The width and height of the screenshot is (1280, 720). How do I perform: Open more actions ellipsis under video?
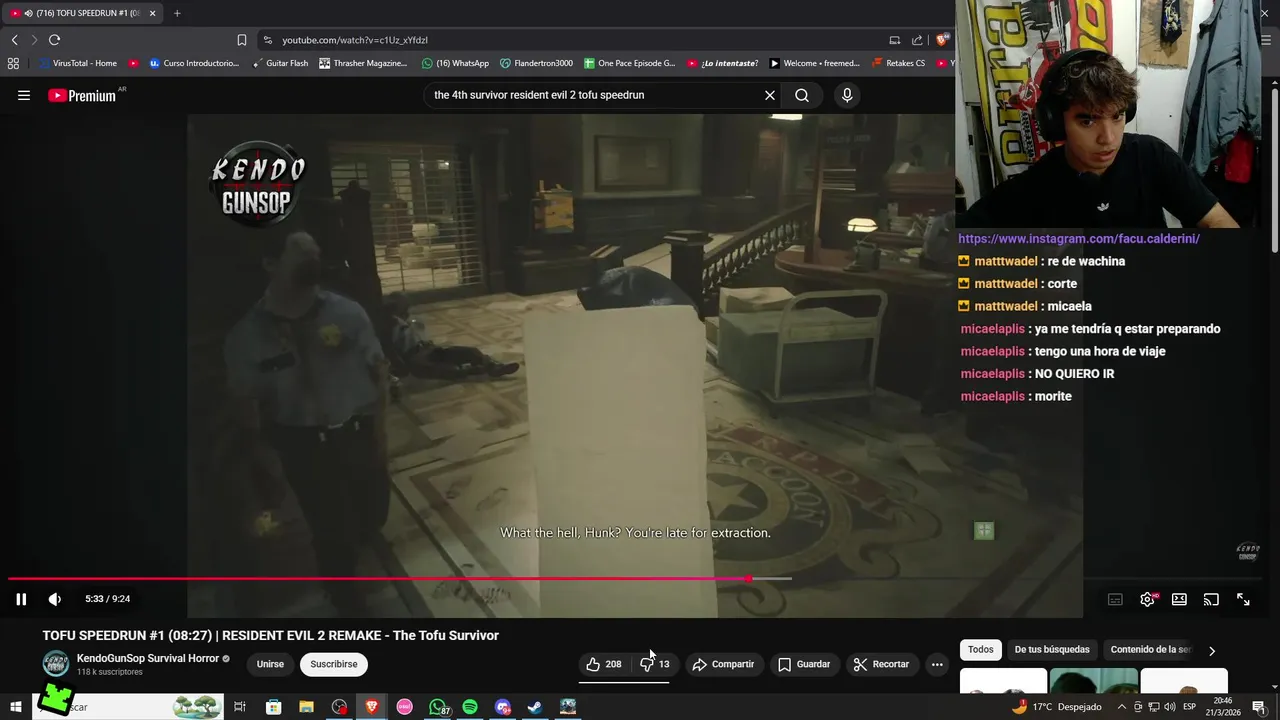(937, 664)
